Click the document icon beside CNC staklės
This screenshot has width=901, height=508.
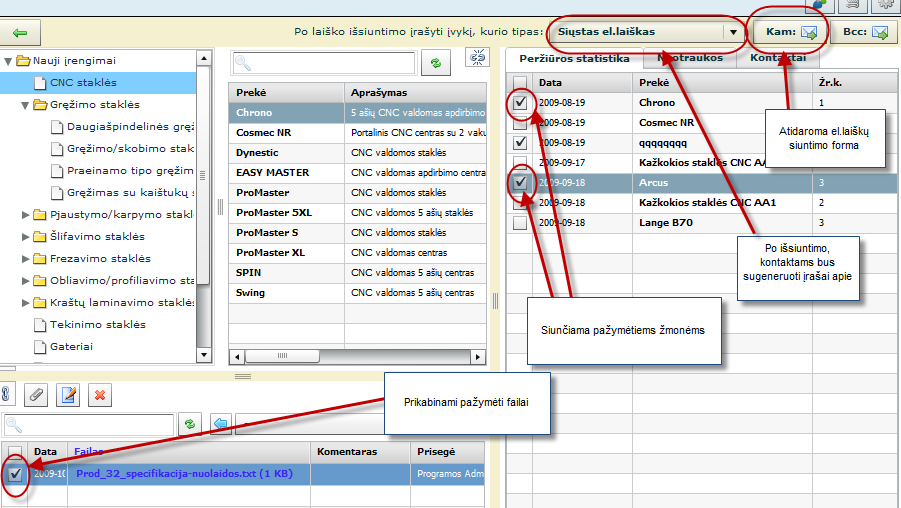pos(40,83)
